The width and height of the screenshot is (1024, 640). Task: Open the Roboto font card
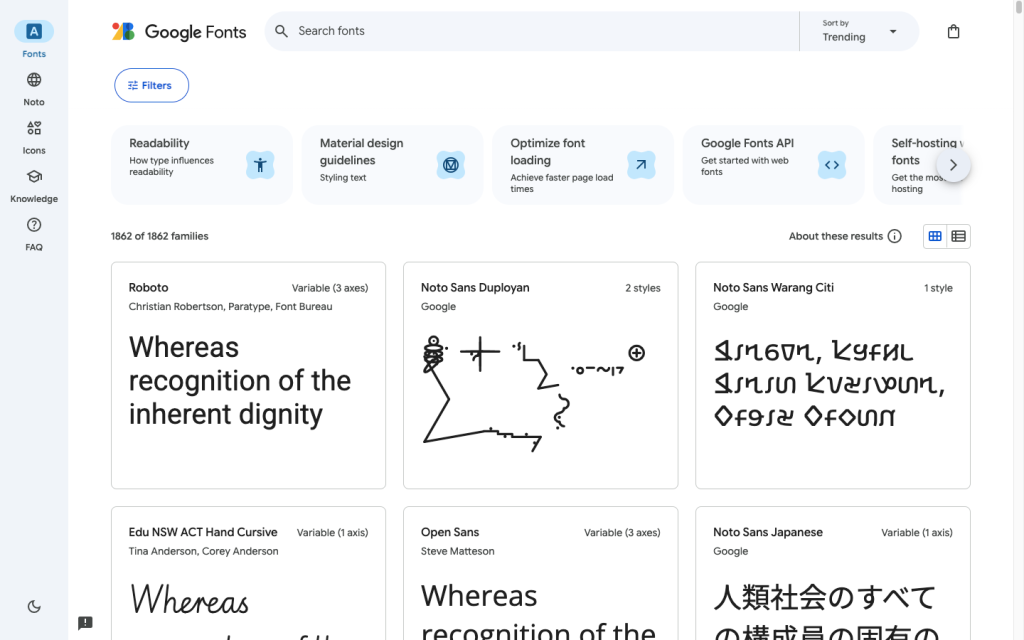pyautogui.click(x=248, y=376)
